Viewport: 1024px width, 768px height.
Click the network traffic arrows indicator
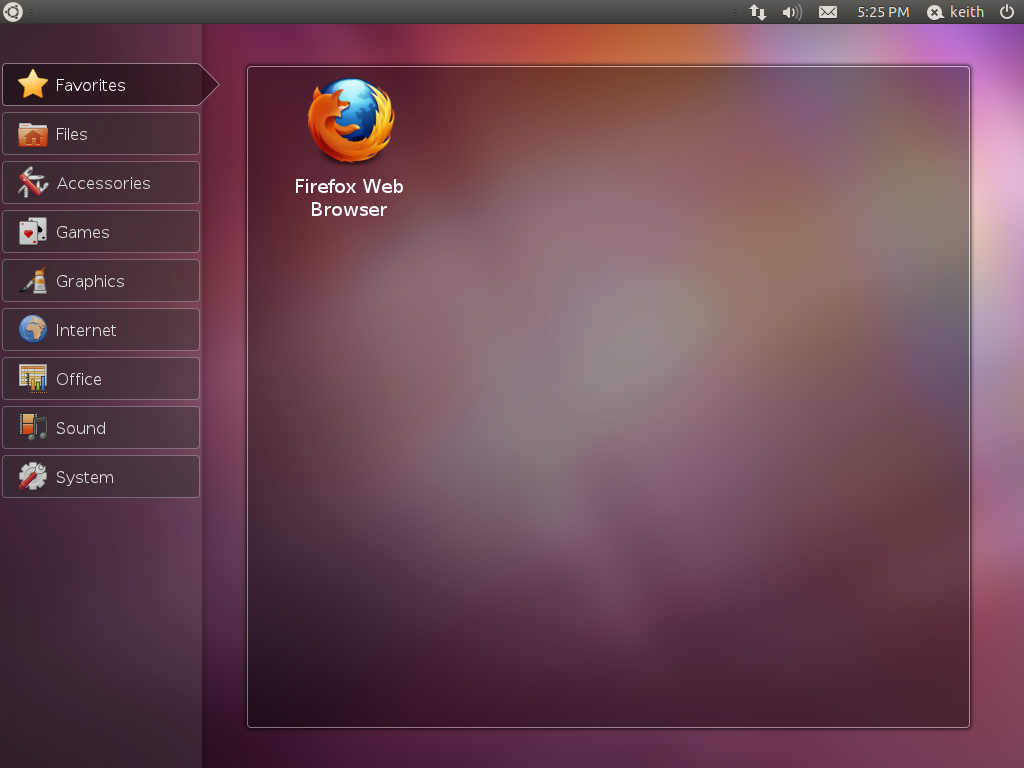[757, 12]
